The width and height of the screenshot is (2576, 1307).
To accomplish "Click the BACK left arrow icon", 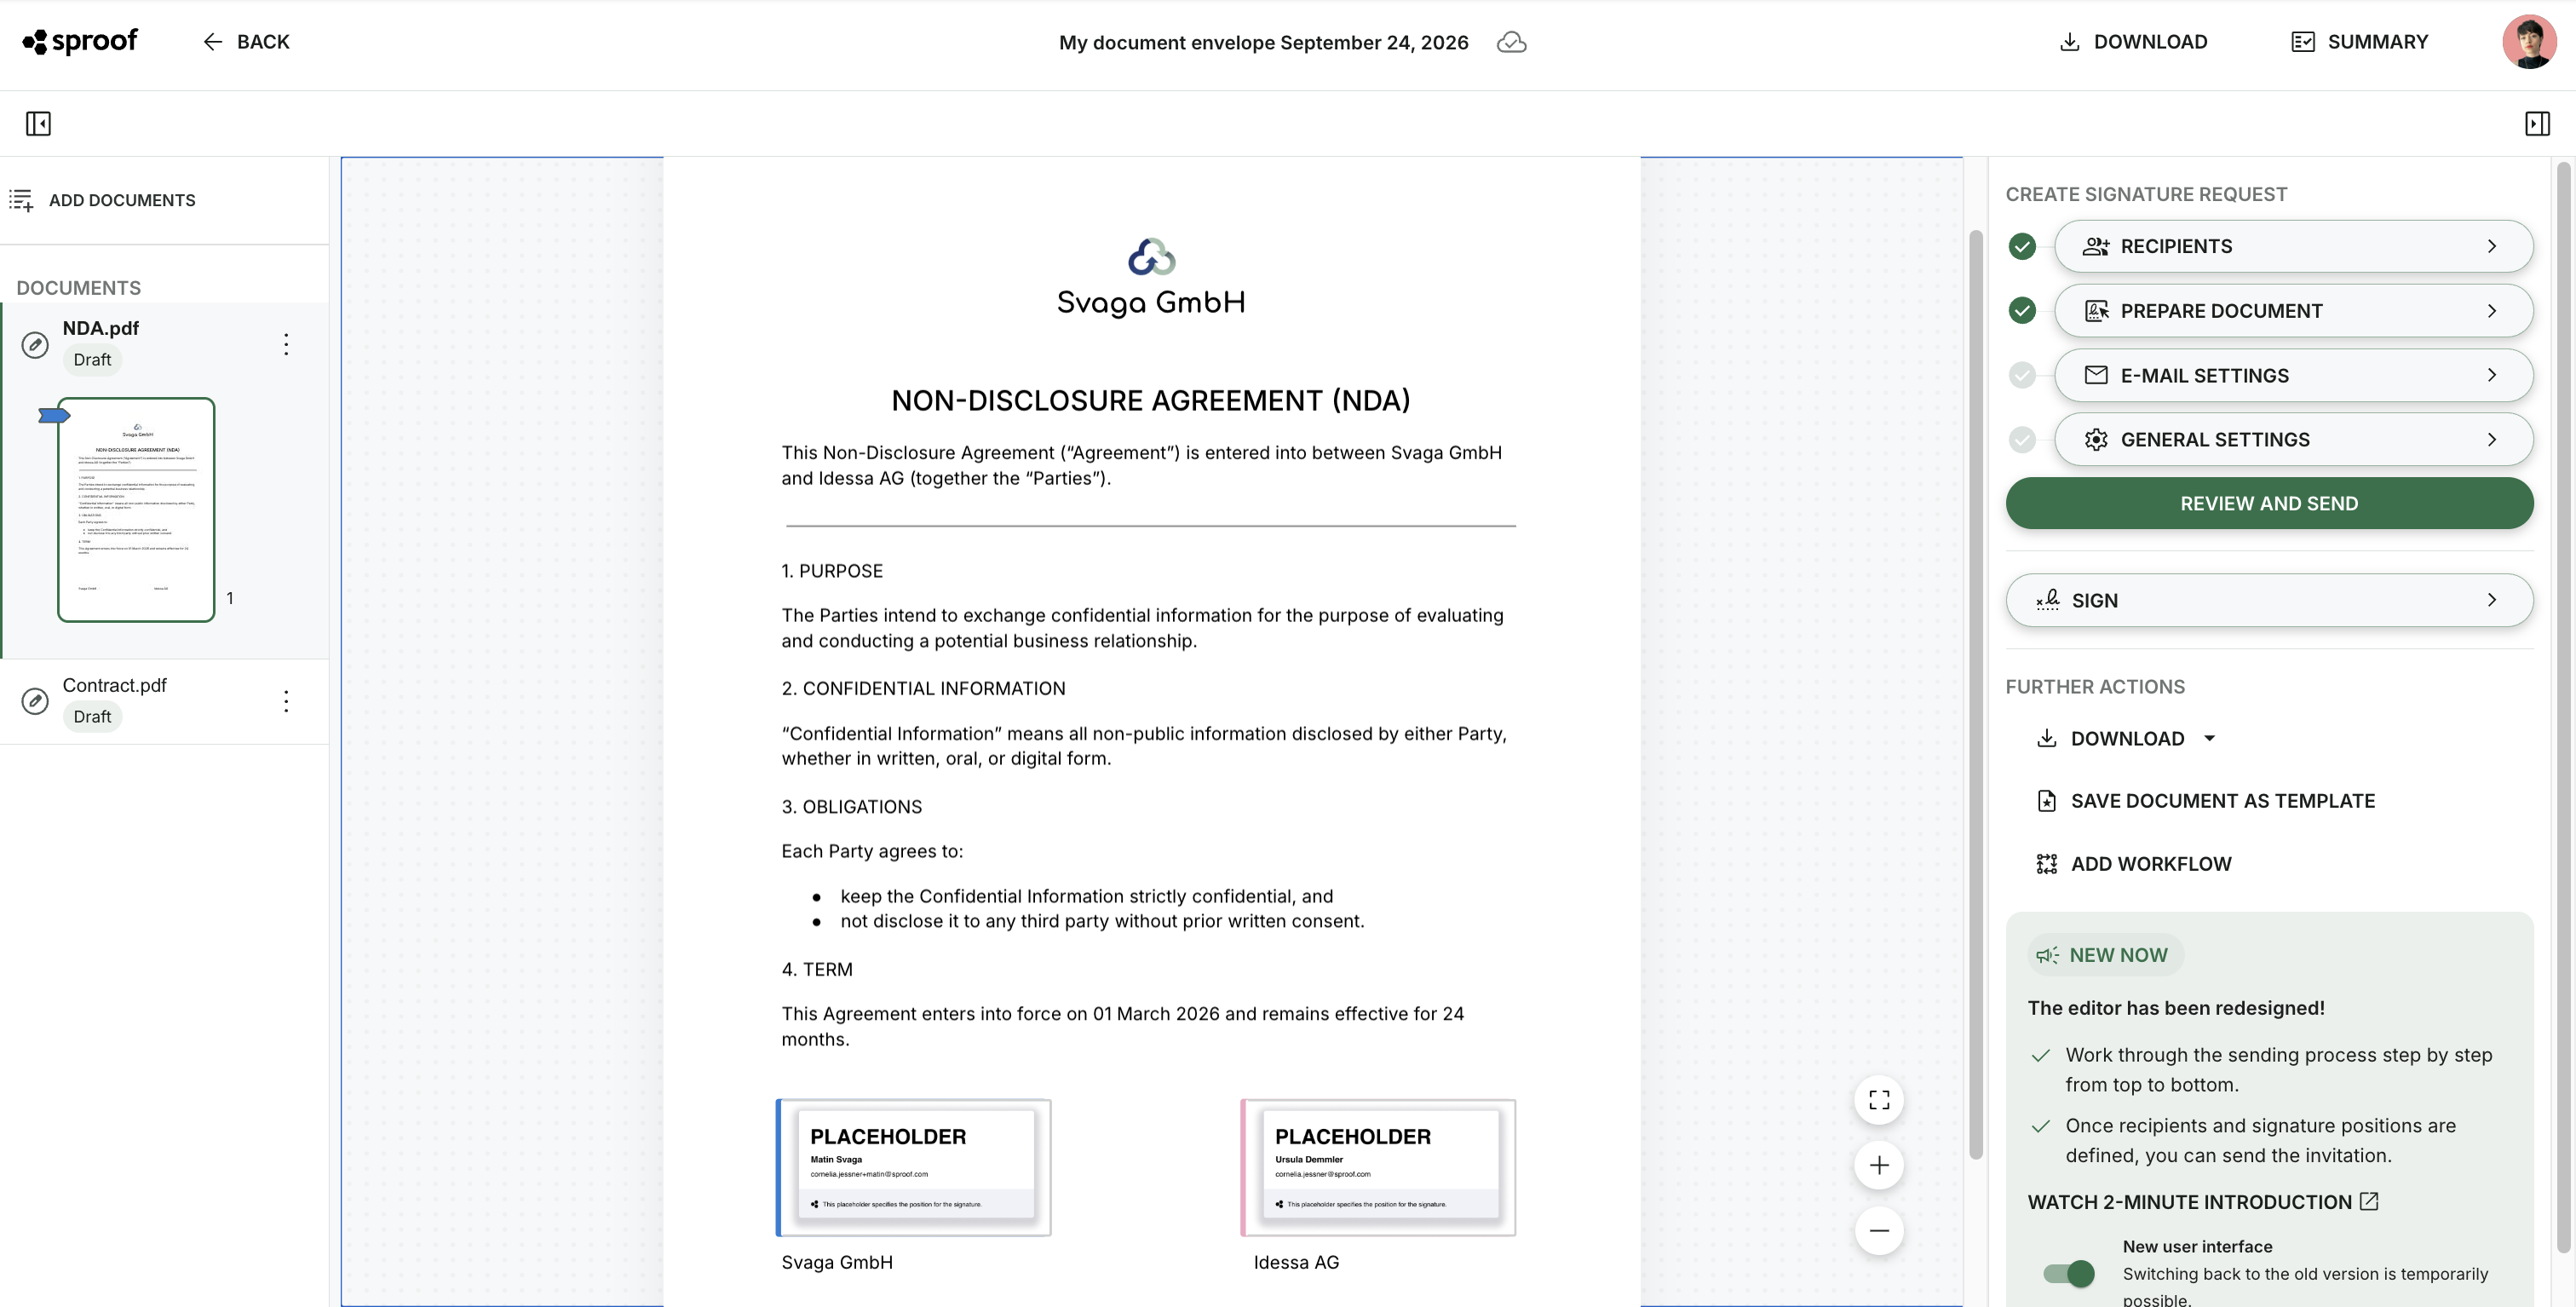I will coord(212,42).
